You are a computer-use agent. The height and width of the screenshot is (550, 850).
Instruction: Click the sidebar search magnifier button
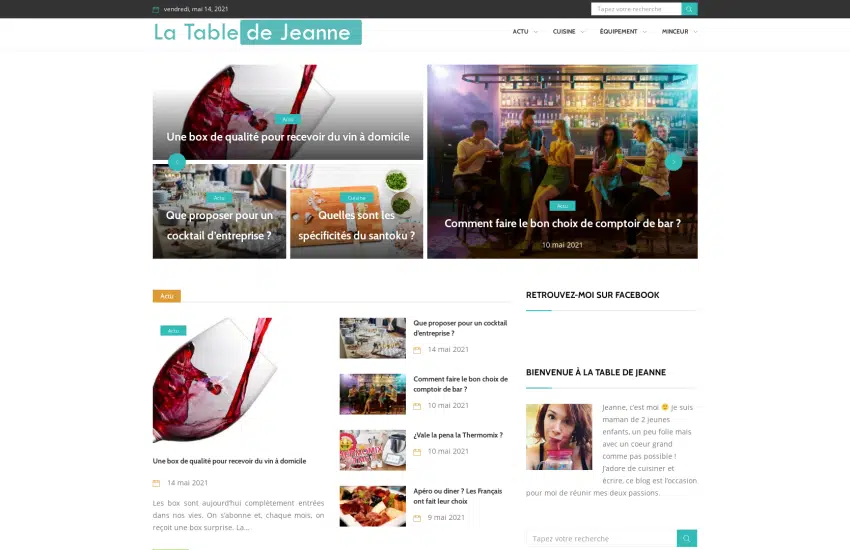coord(687,538)
